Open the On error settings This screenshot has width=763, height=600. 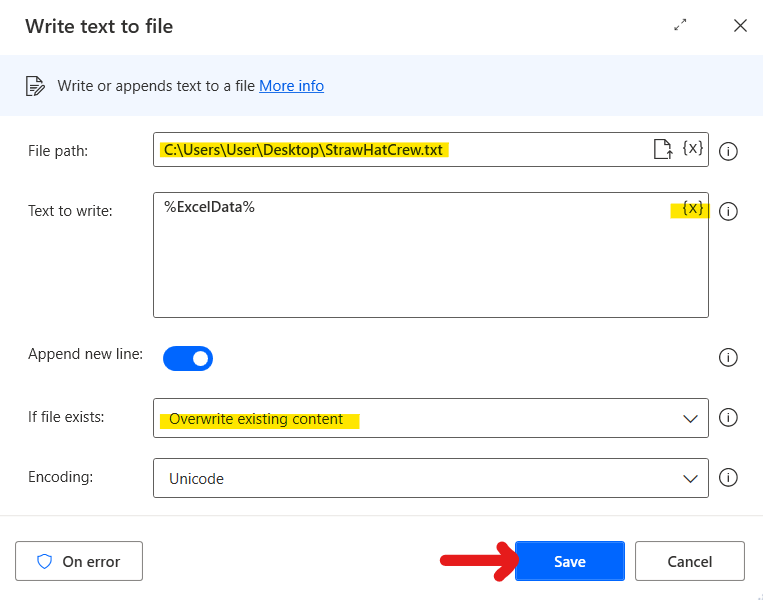coord(79,561)
